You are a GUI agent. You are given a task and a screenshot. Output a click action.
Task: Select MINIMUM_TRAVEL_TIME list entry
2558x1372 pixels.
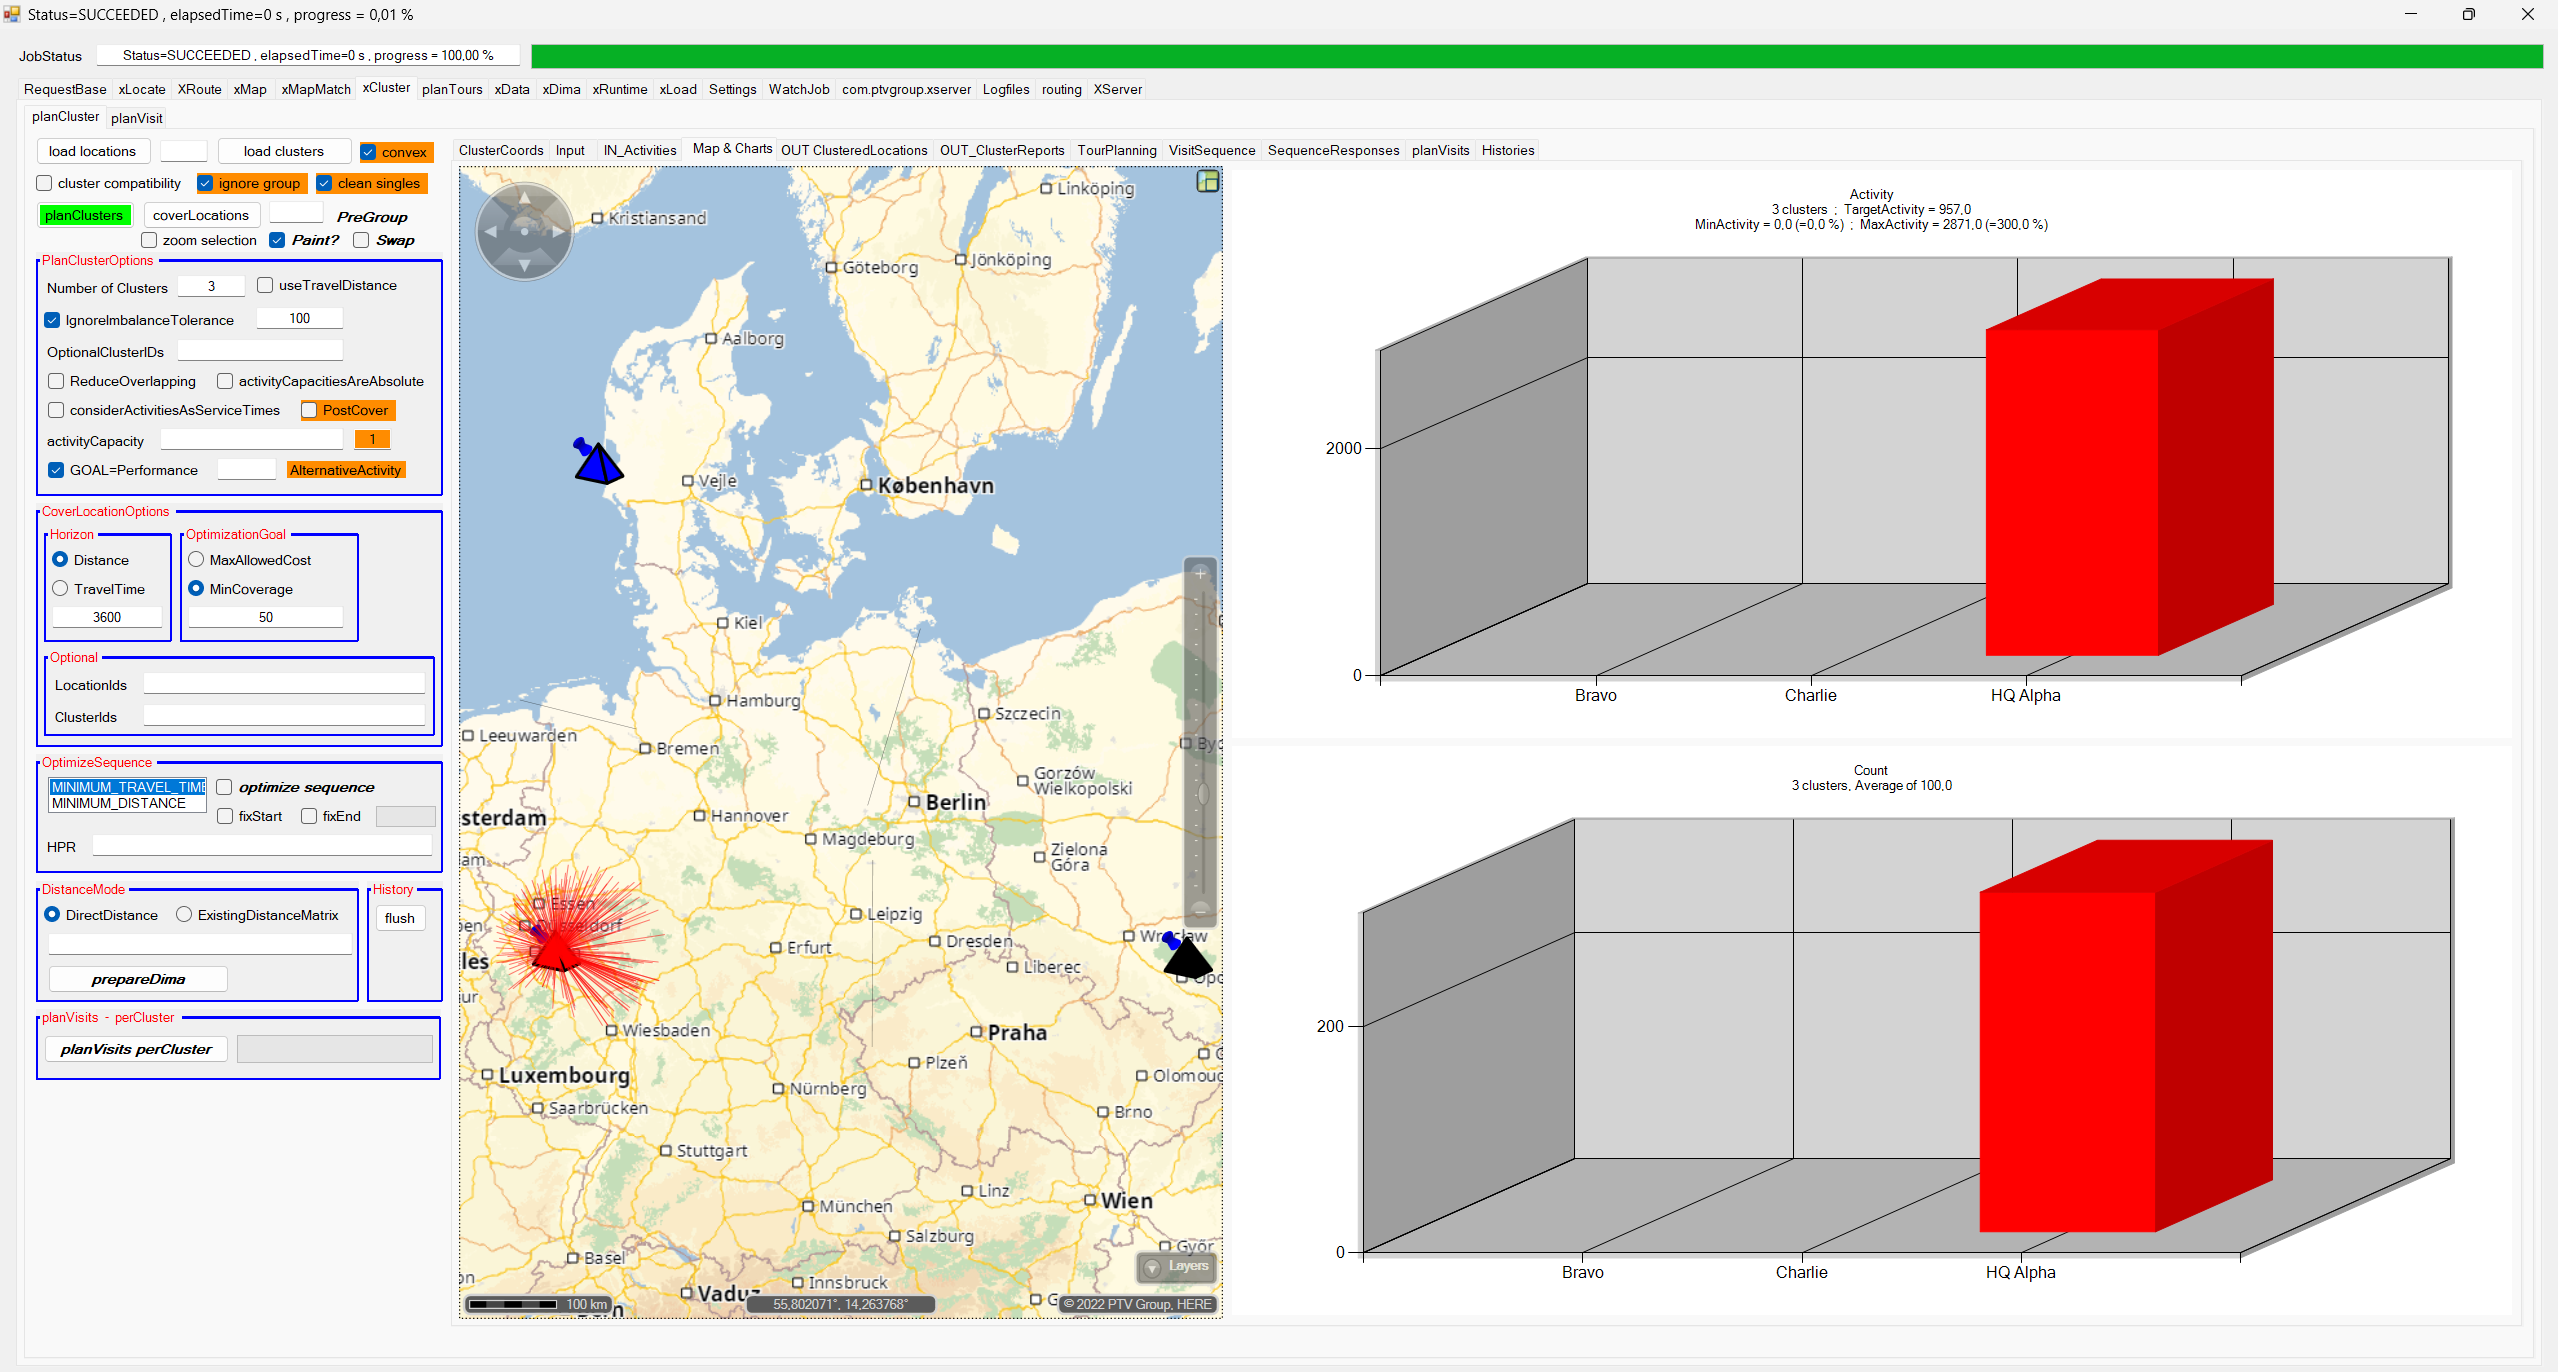pos(127,787)
